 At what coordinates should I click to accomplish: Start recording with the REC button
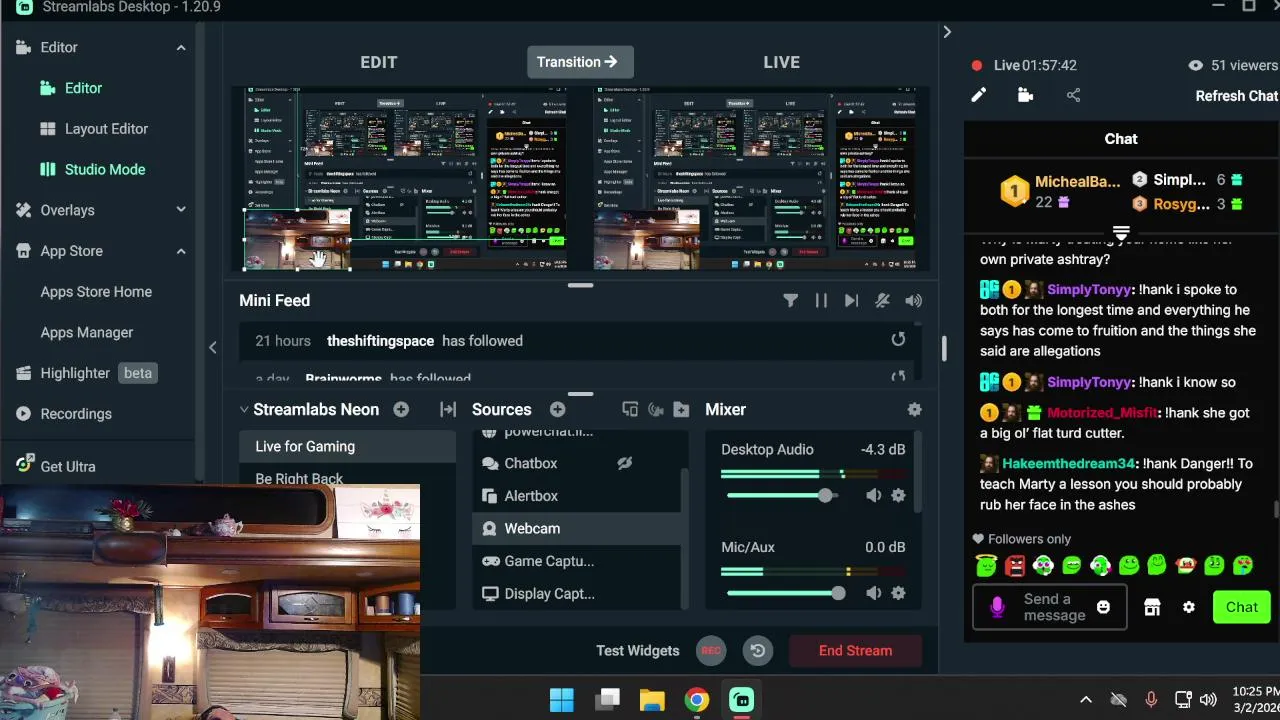(711, 650)
